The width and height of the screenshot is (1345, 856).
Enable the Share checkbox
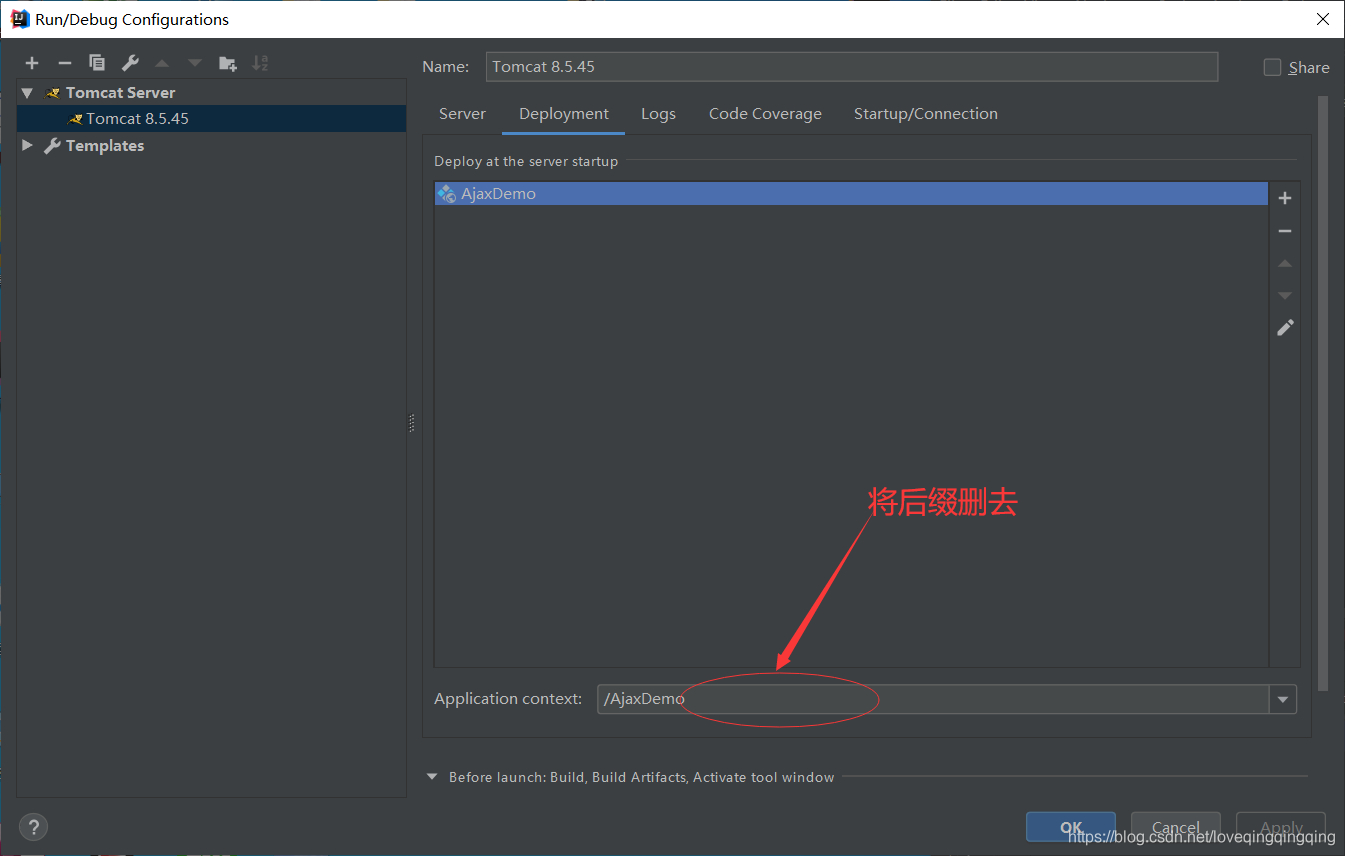pyautogui.click(x=1272, y=67)
